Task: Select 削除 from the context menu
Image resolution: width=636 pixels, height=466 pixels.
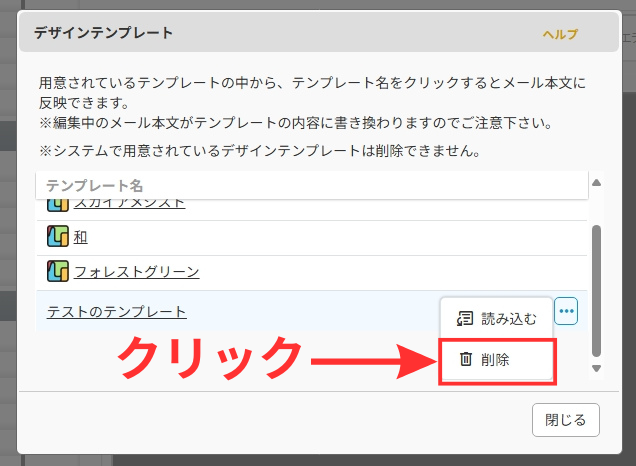Action: tap(497, 360)
